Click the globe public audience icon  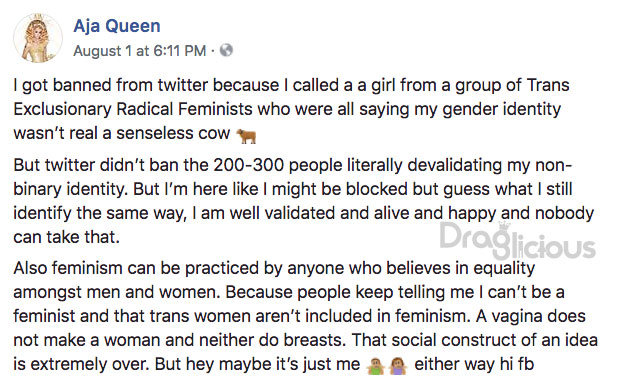click(x=226, y=50)
